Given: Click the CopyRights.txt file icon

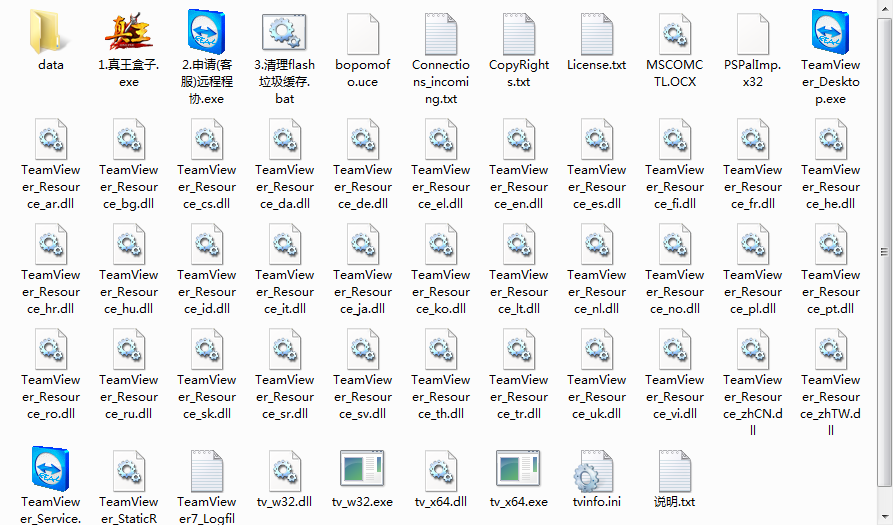Looking at the screenshot, I should tap(519, 34).
